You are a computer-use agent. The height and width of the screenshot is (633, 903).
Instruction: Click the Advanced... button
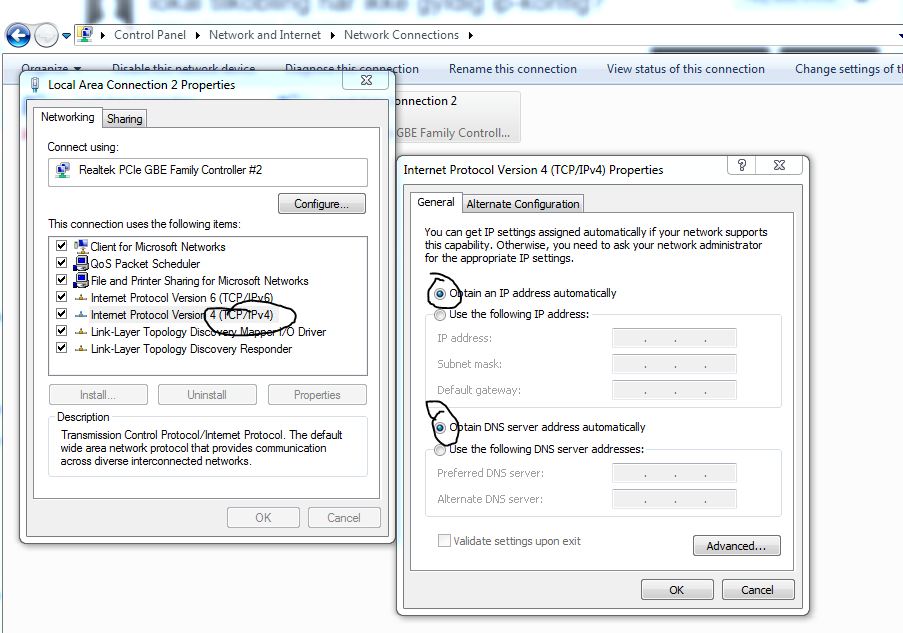click(x=737, y=546)
